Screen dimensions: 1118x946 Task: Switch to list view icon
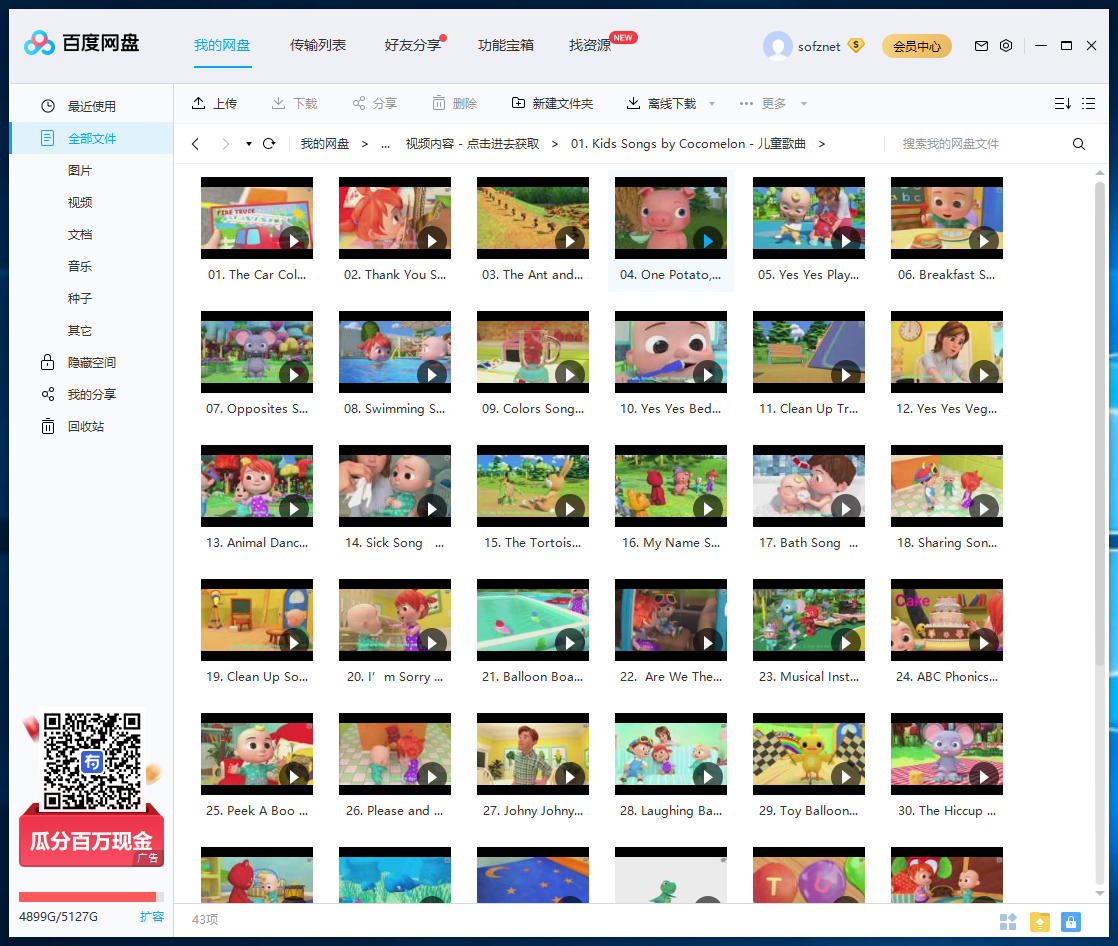click(x=1088, y=103)
